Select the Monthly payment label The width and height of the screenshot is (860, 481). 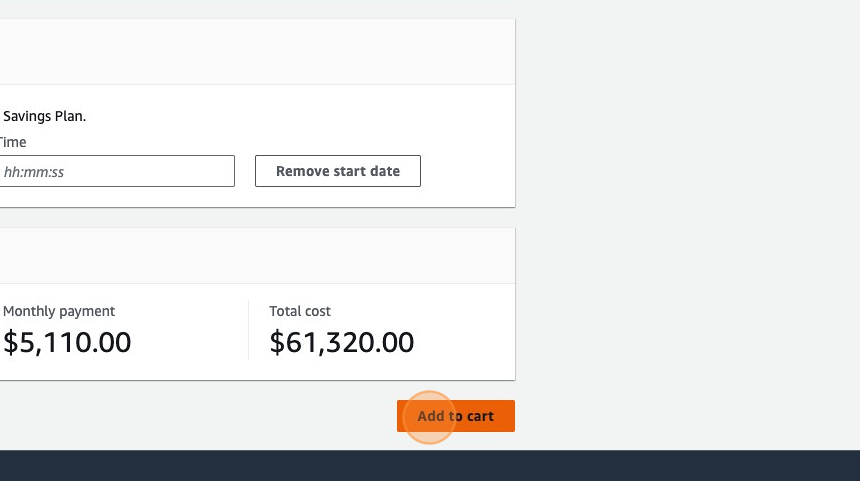(59, 311)
